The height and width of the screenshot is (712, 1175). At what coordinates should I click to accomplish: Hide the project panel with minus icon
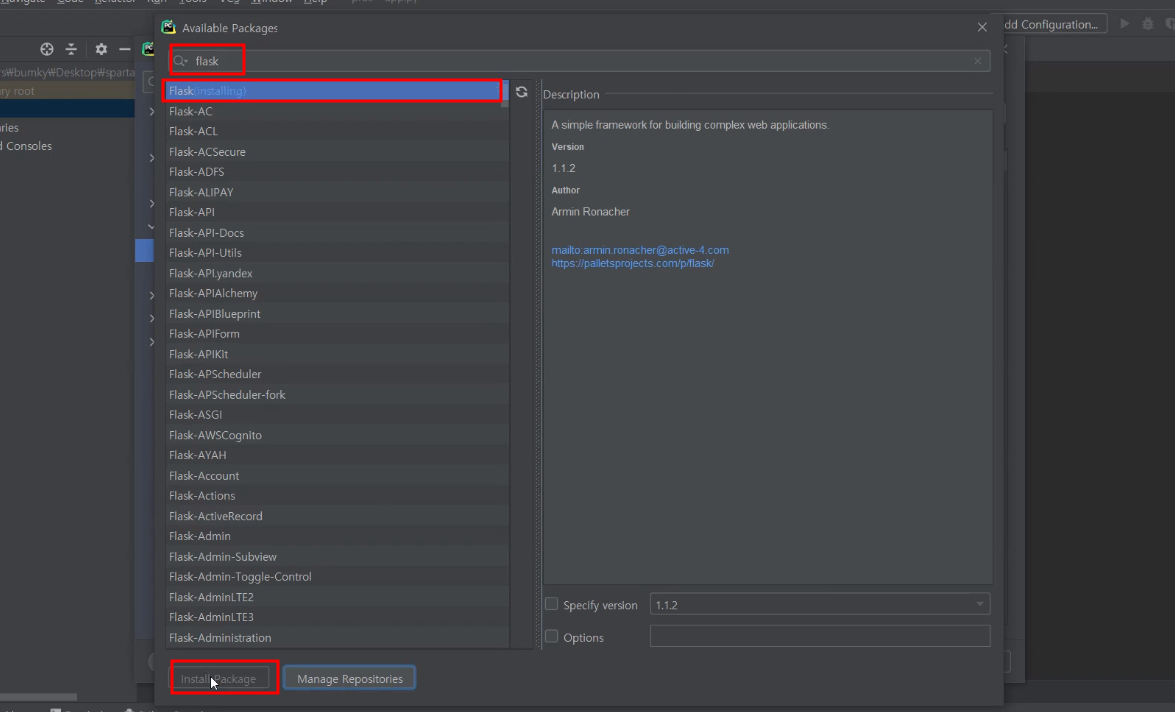pos(124,49)
